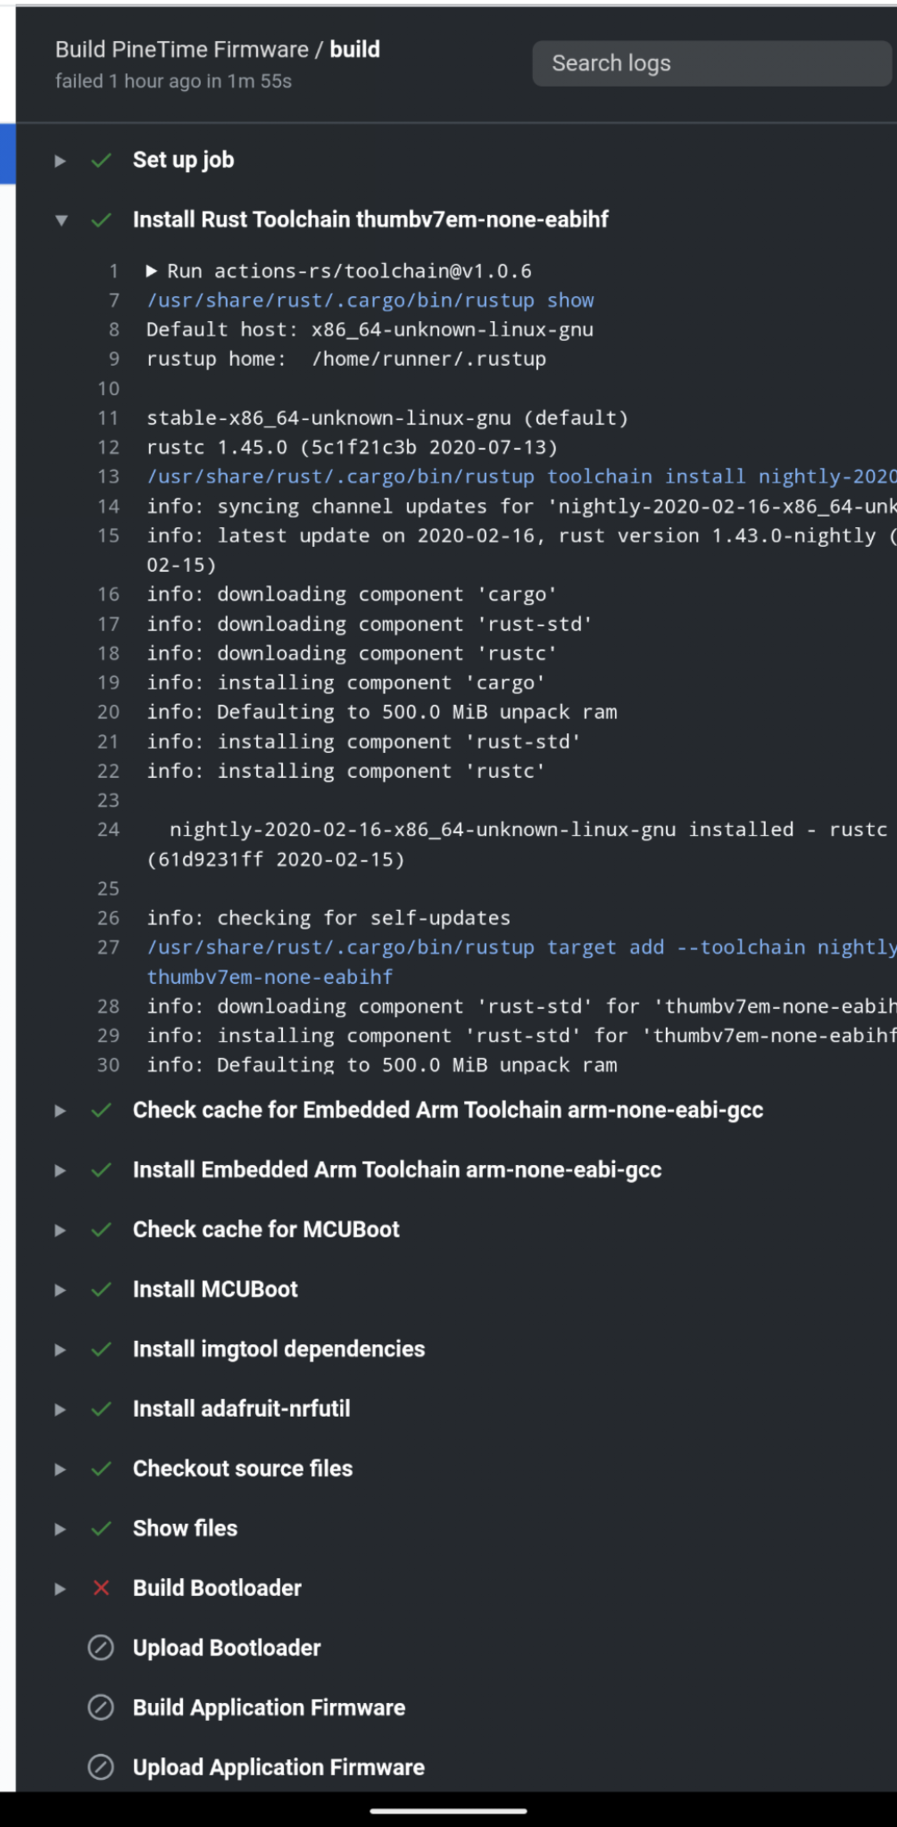Click success checkmark beside Install adafruit-nrfutil
The image size is (897, 1827).
101,1409
